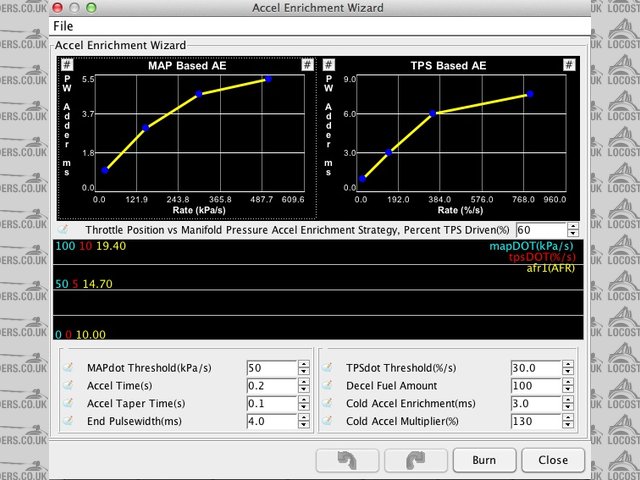This screenshot has width=640, height=480.
Task: Increase MAPdot Threshold with up arrow
Action: pyautogui.click(x=303, y=364)
